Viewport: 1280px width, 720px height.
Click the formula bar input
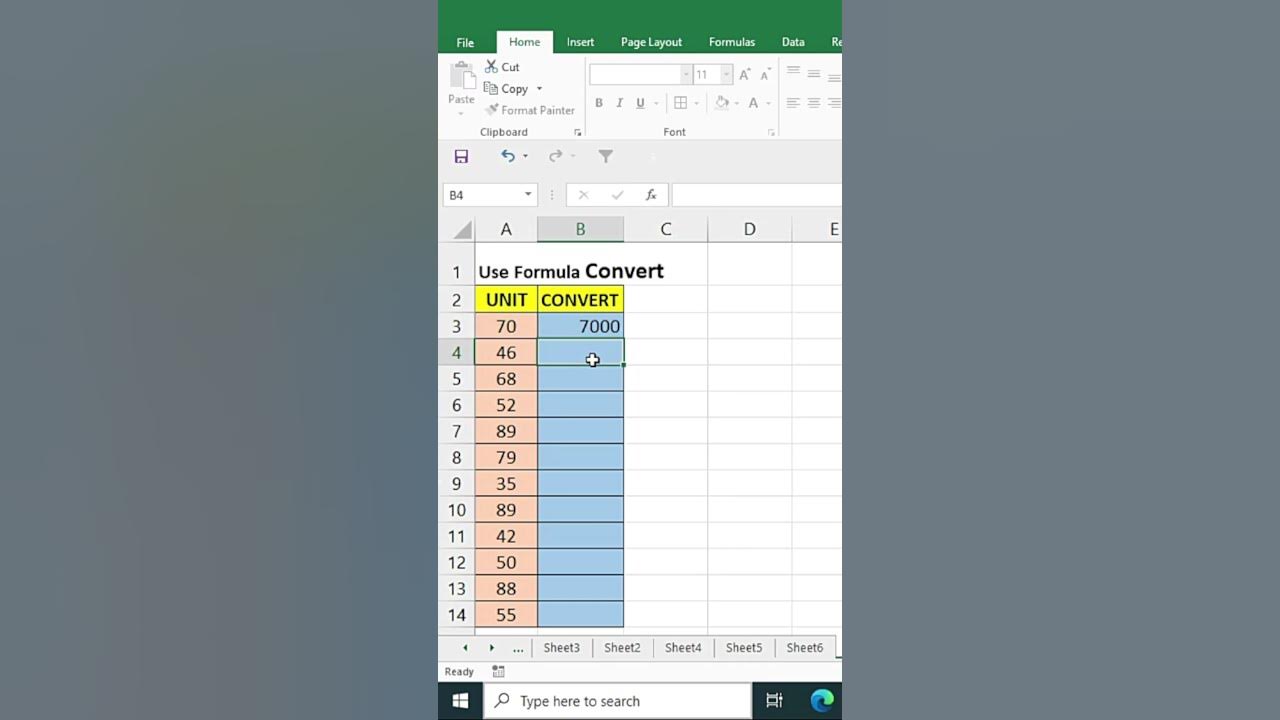click(x=756, y=195)
